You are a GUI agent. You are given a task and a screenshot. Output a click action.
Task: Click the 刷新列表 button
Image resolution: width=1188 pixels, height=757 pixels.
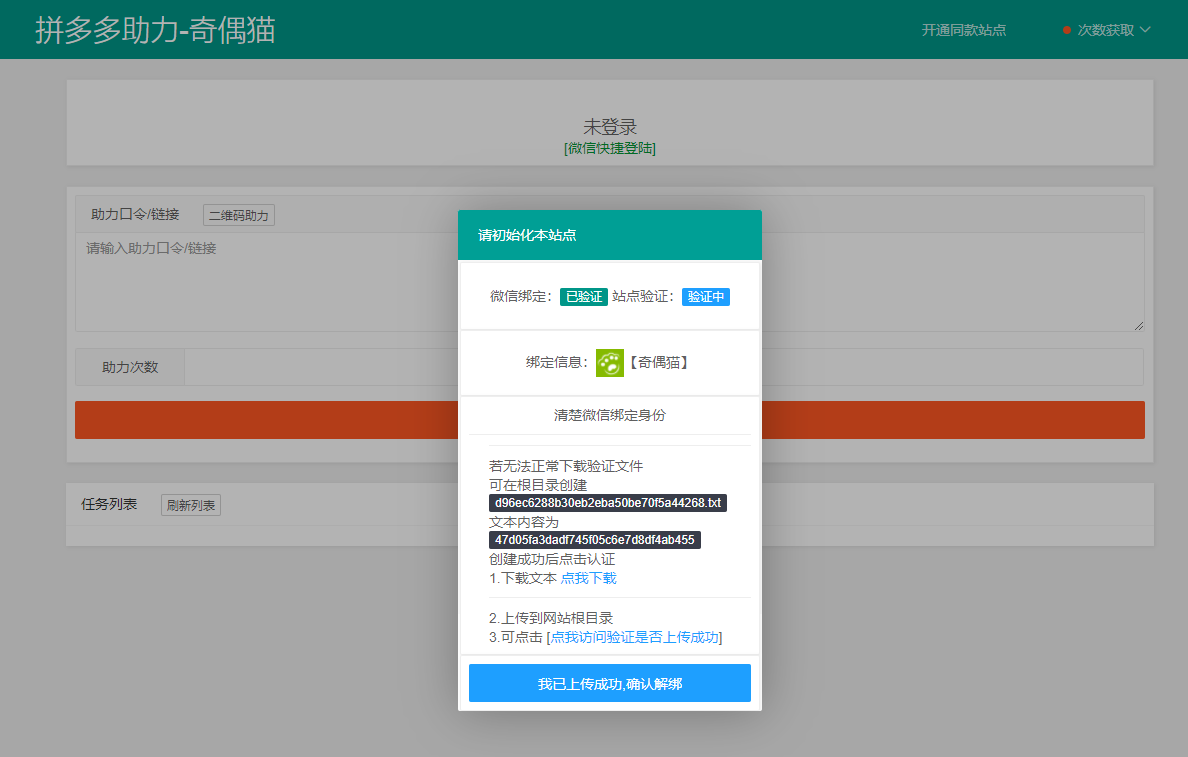(x=191, y=505)
